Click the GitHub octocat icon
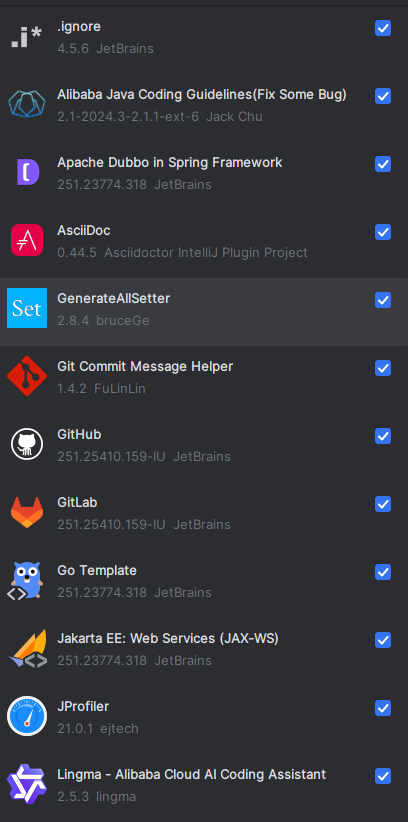This screenshot has width=408, height=822. click(27, 444)
